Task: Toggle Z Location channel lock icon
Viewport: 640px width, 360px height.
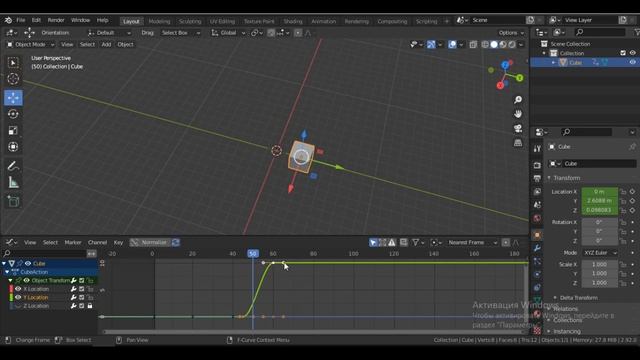Action: [90, 306]
